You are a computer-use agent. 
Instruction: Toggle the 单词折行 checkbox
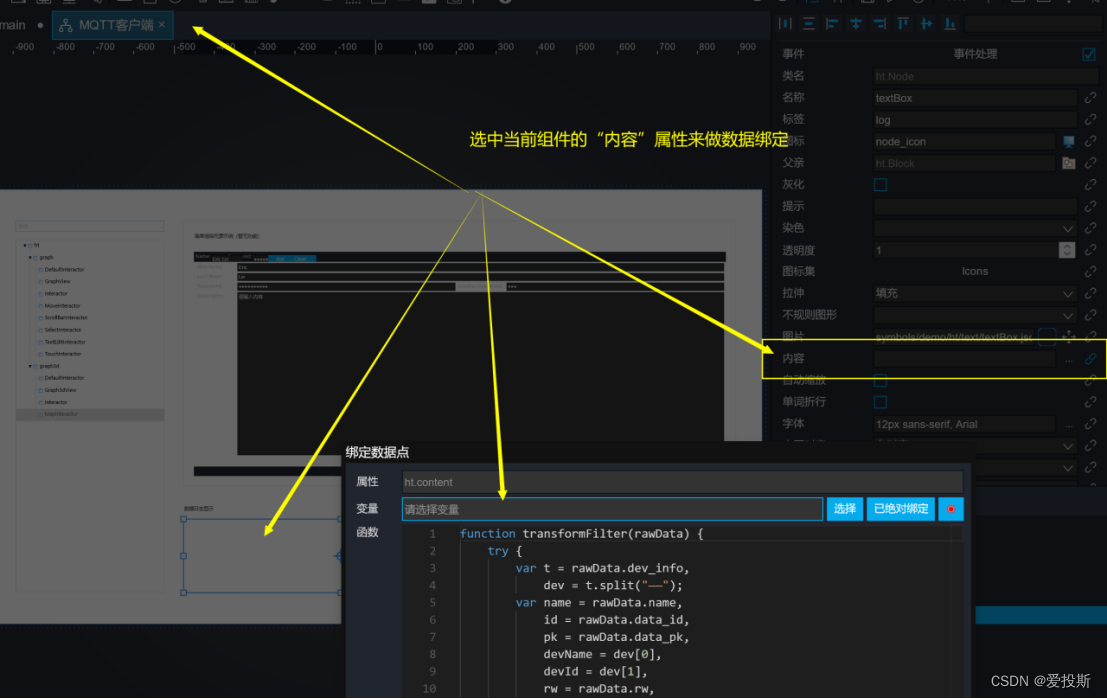click(879, 402)
